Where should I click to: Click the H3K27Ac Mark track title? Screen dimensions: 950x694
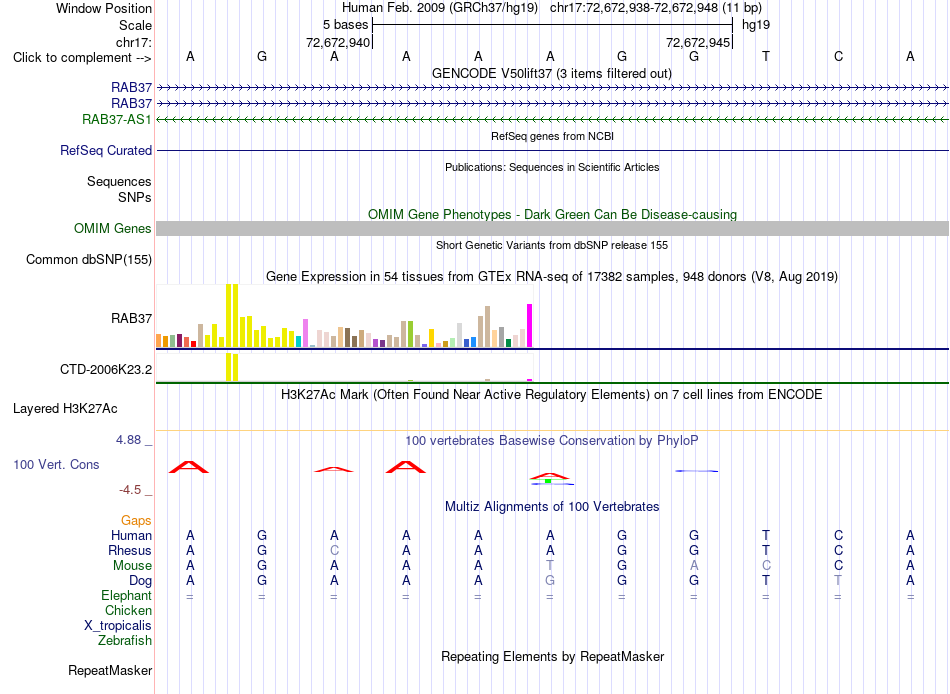552,395
